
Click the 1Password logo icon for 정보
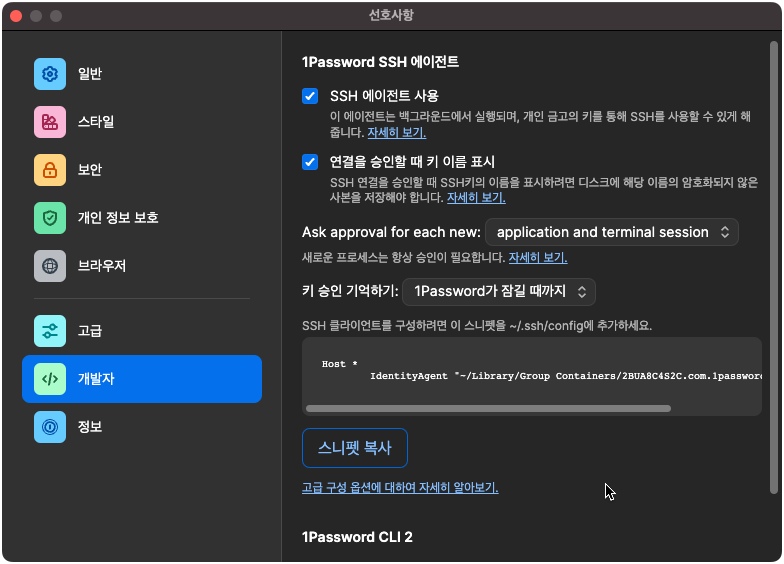(50, 427)
